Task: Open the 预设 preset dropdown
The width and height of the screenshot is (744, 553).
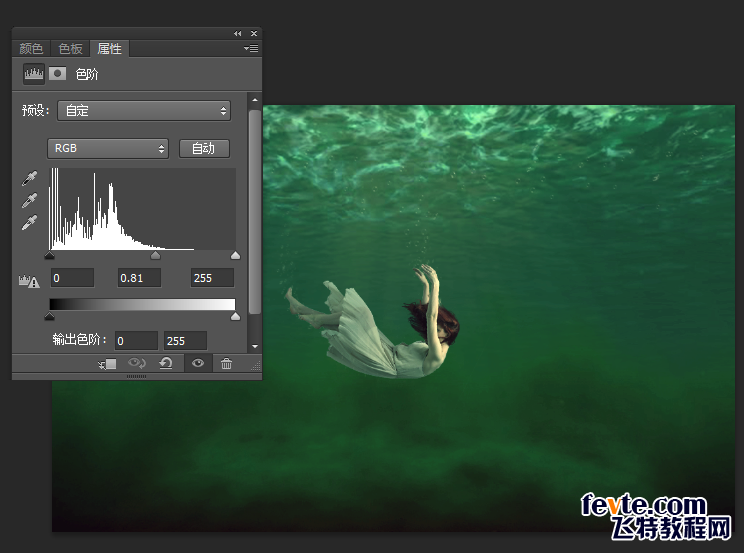Action: click(144, 110)
